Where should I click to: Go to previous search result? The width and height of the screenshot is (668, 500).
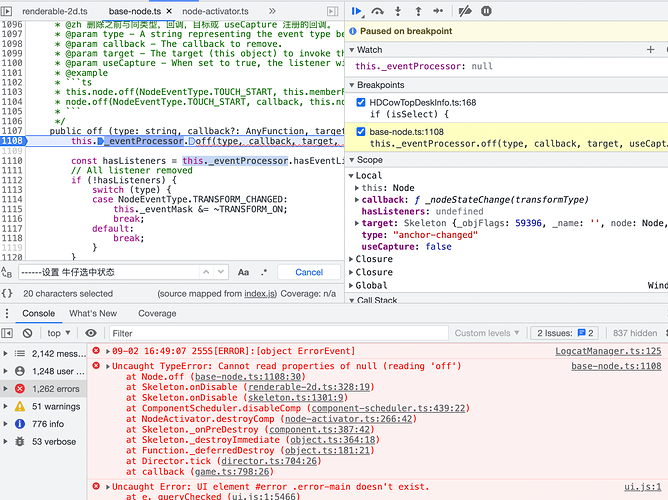[x=206, y=272]
